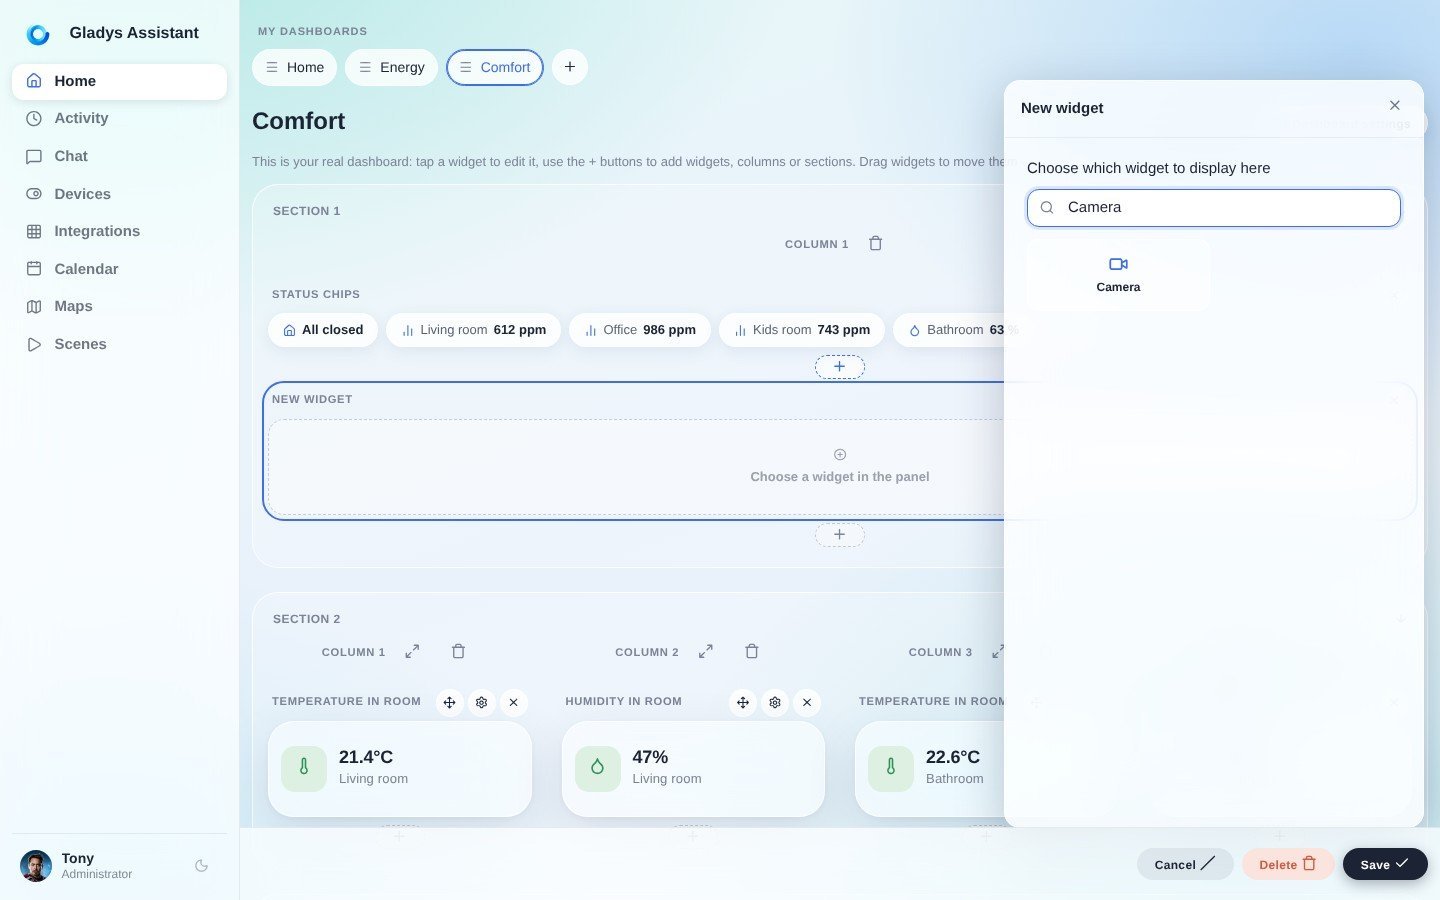Open settings for Living room temperature widget
This screenshot has width=1440, height=900.
tap(482, 703)
